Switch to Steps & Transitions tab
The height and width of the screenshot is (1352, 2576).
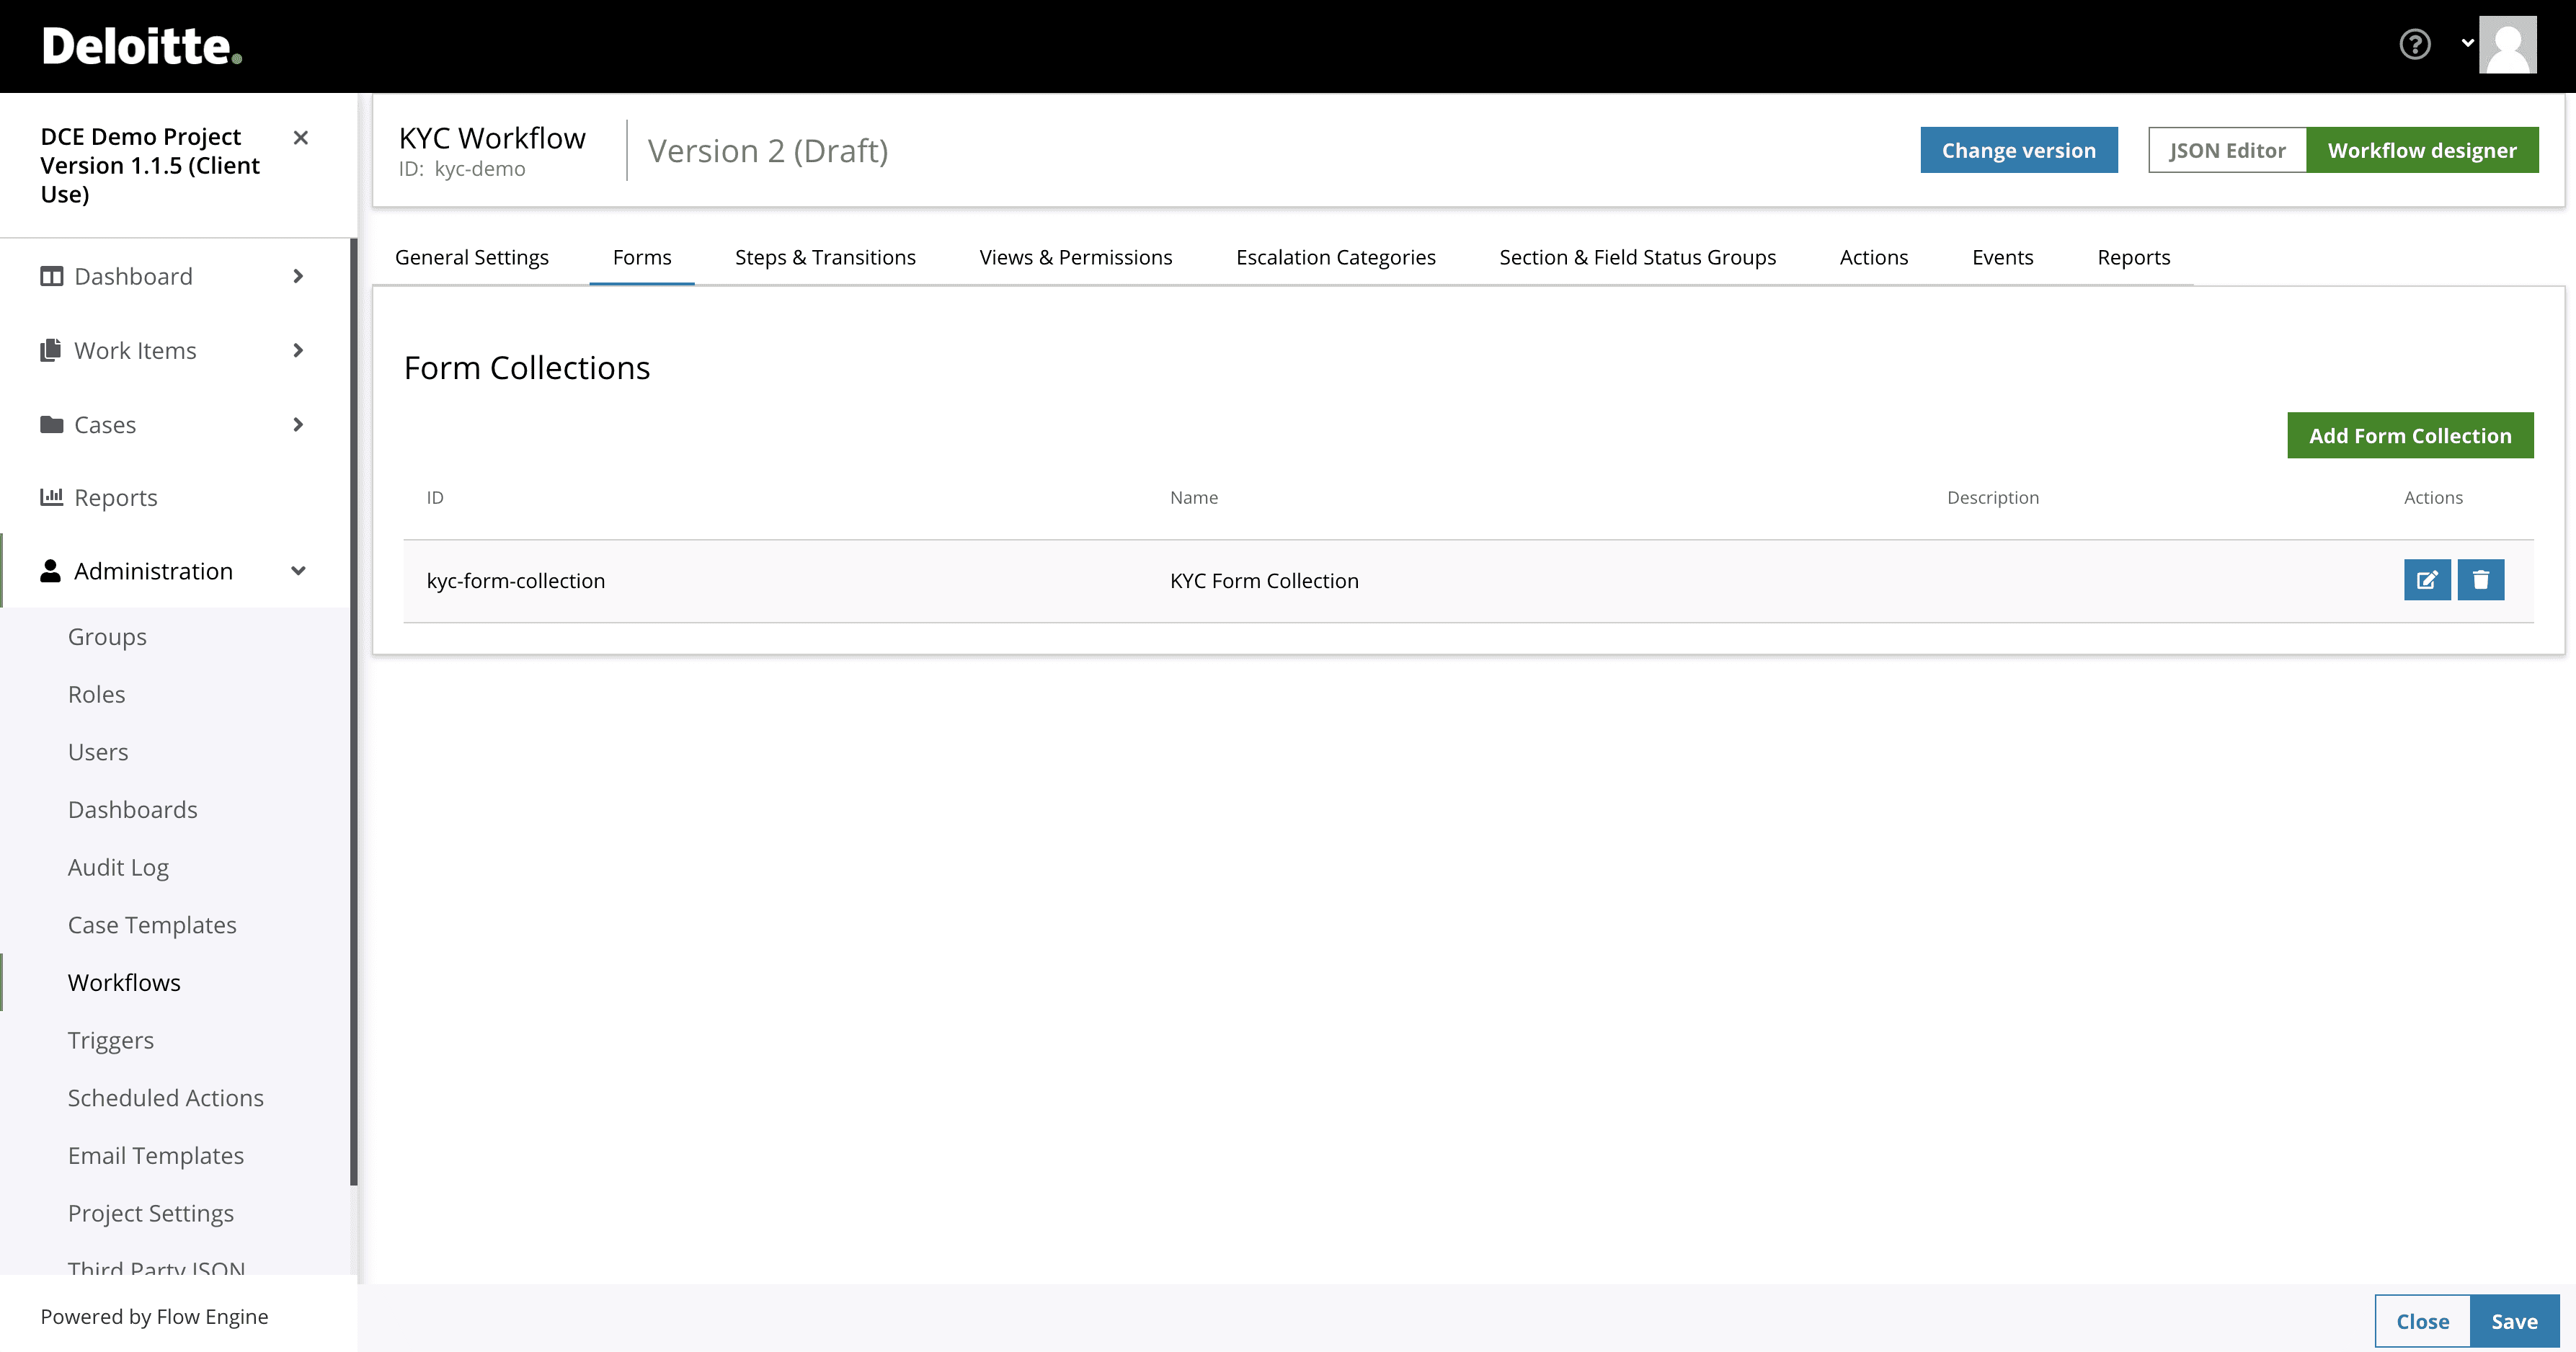(824, 257)
